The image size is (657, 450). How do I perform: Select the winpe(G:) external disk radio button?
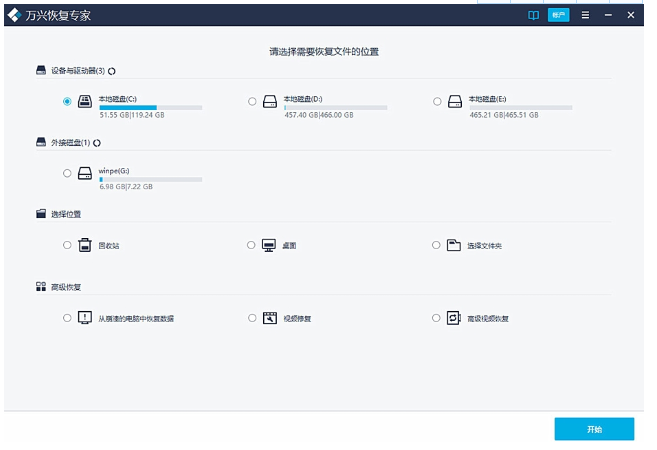[x=67, y=173]
